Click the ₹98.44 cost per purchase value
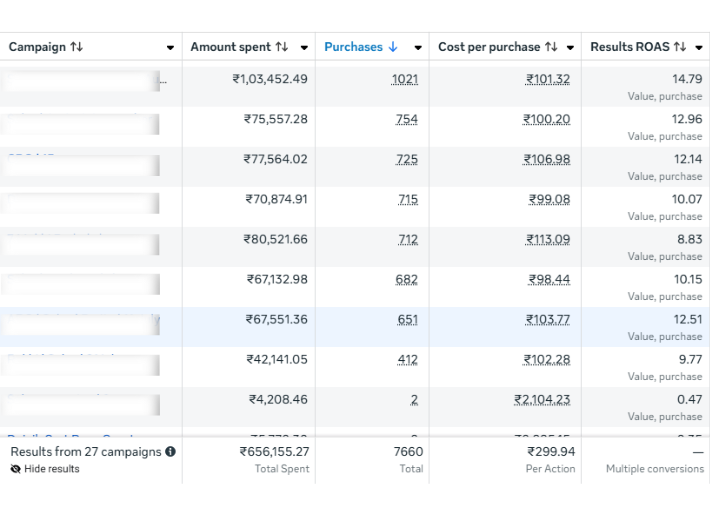Screen dimensions: 710x515 pos(549,280)
